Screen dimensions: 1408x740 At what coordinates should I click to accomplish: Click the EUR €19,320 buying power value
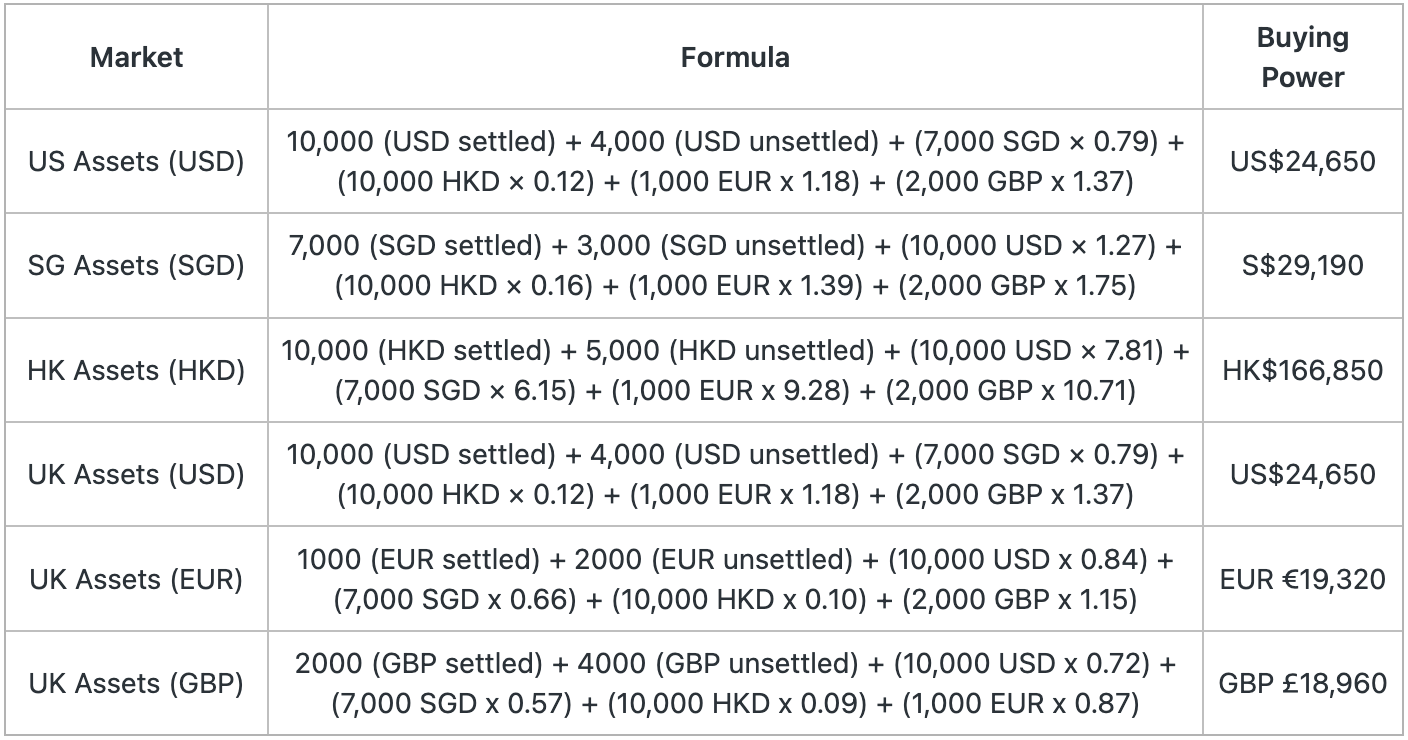tap(1302, 579)
